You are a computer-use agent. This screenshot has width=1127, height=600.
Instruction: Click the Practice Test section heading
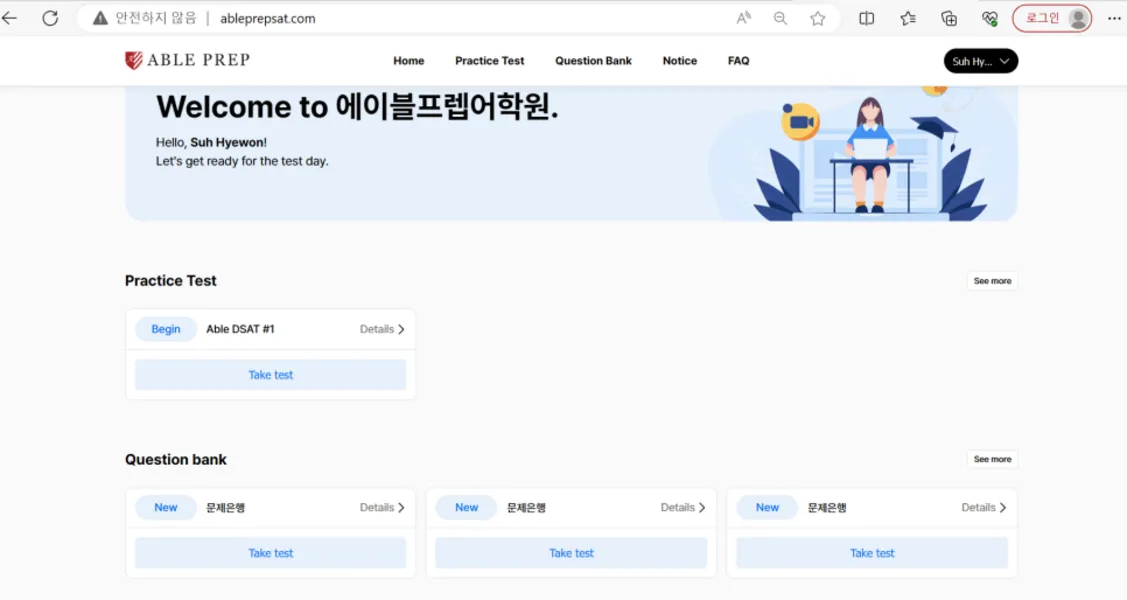(x=170, y=281)
